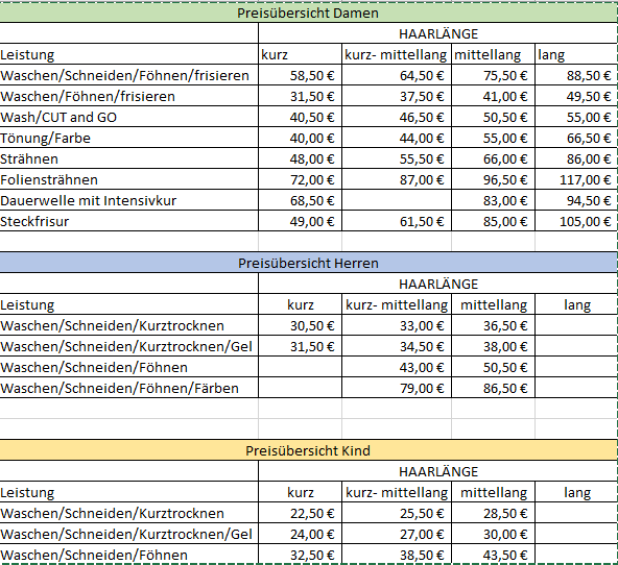The width and height of the screenshot is (618, 565).
Task: Click the green "Preisübersicht Damen" header cell
Action: coord(308,13)
